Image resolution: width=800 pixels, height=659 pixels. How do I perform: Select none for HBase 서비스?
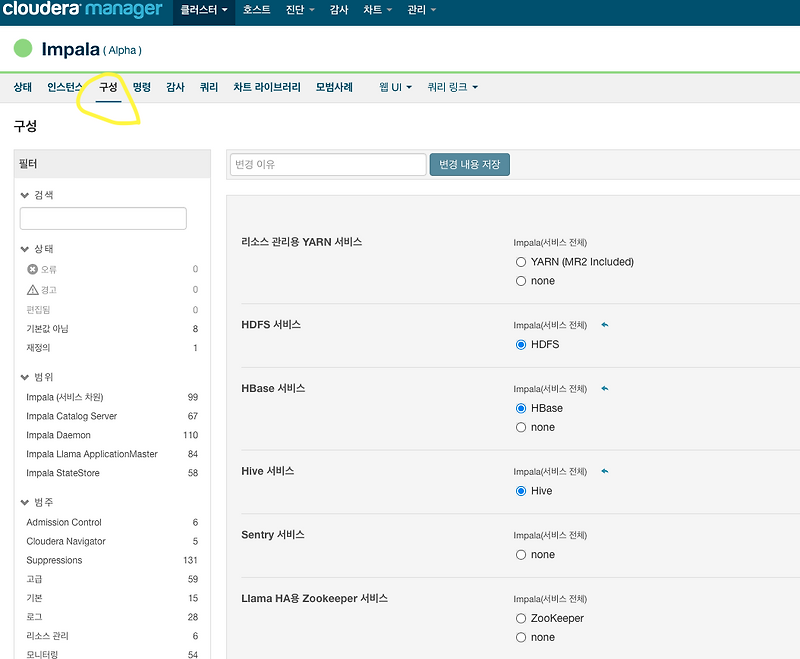520,427
